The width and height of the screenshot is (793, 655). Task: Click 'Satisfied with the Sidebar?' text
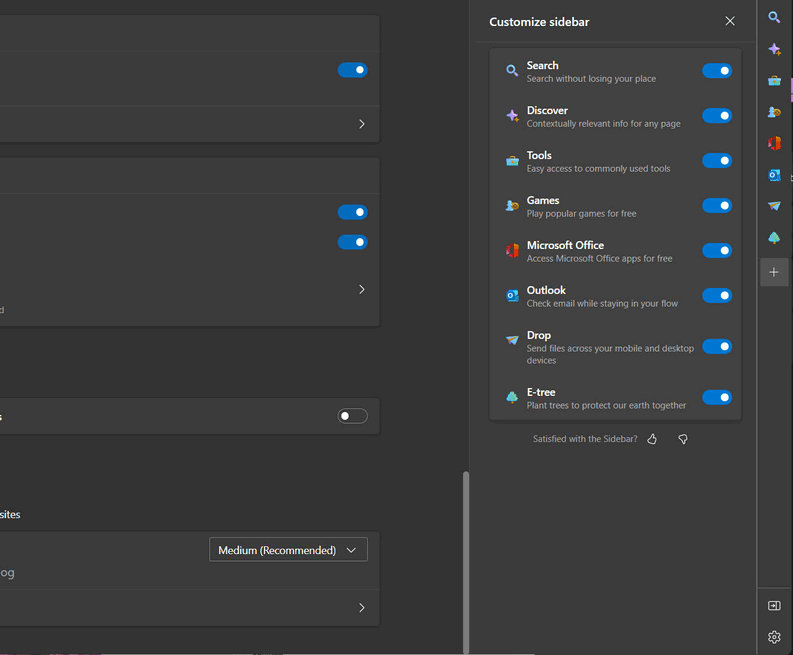click(x=585, y=439)
